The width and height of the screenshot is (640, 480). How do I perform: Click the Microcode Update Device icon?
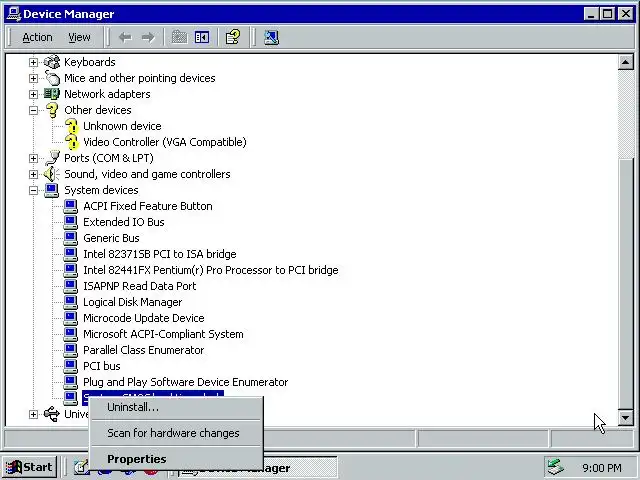coord(71,318)
